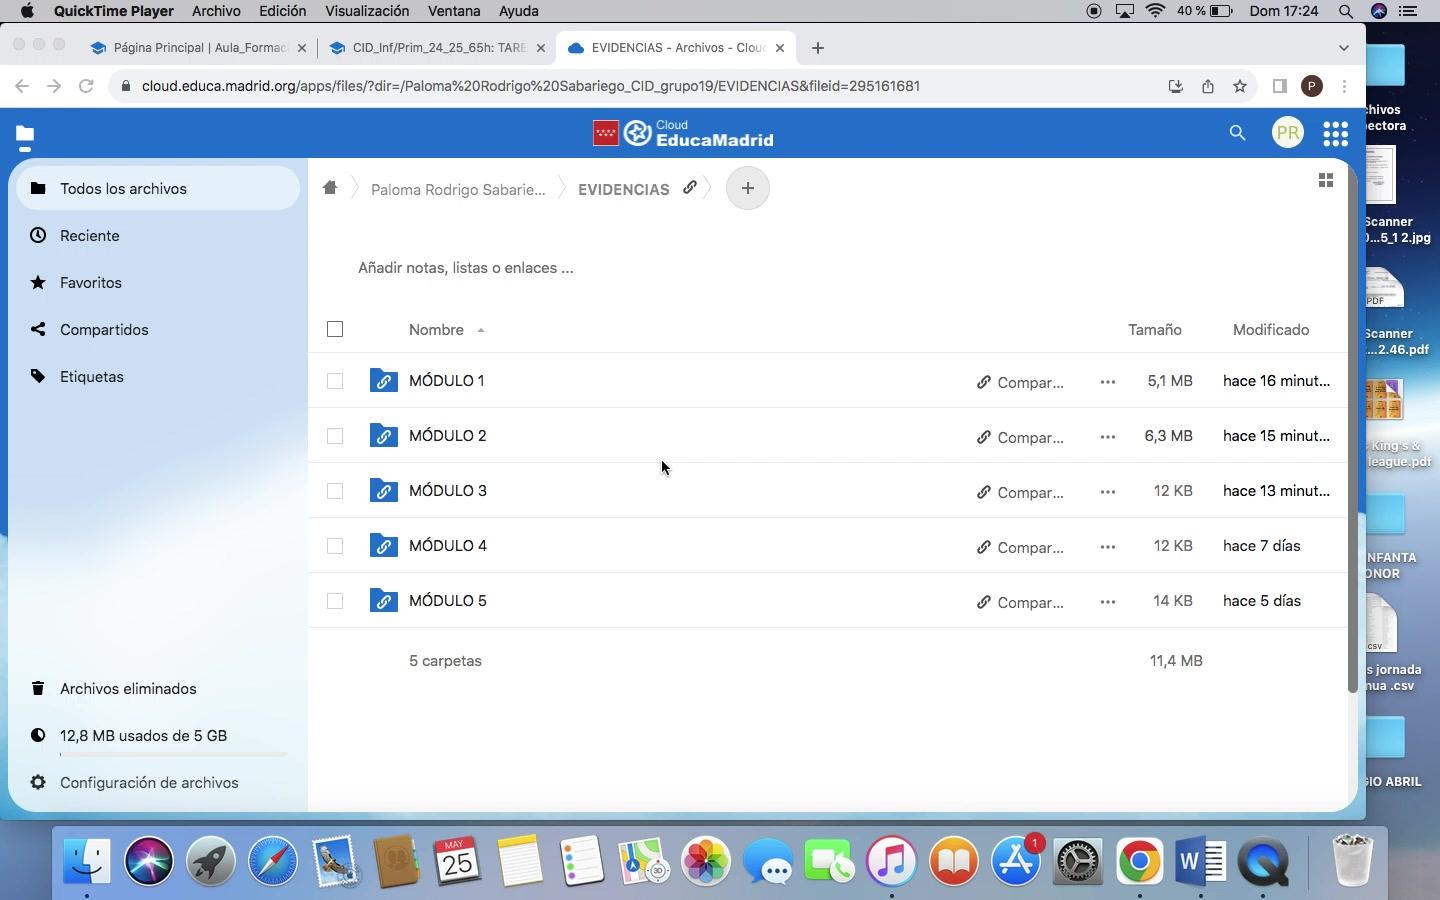Open the apps grid menu
Image resolution: width=1440 pixels, height=900 pixels.
(1335, 133)
